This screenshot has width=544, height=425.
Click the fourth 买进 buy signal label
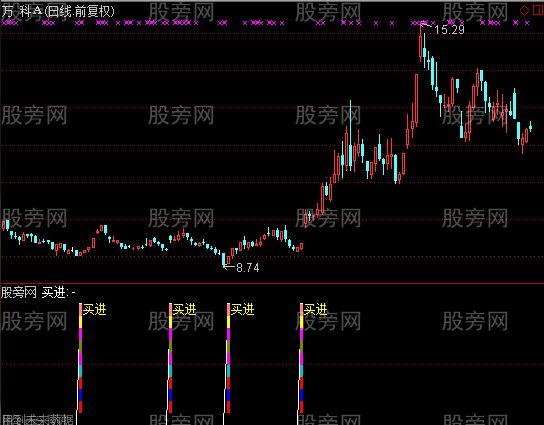(x=315, y=309)
